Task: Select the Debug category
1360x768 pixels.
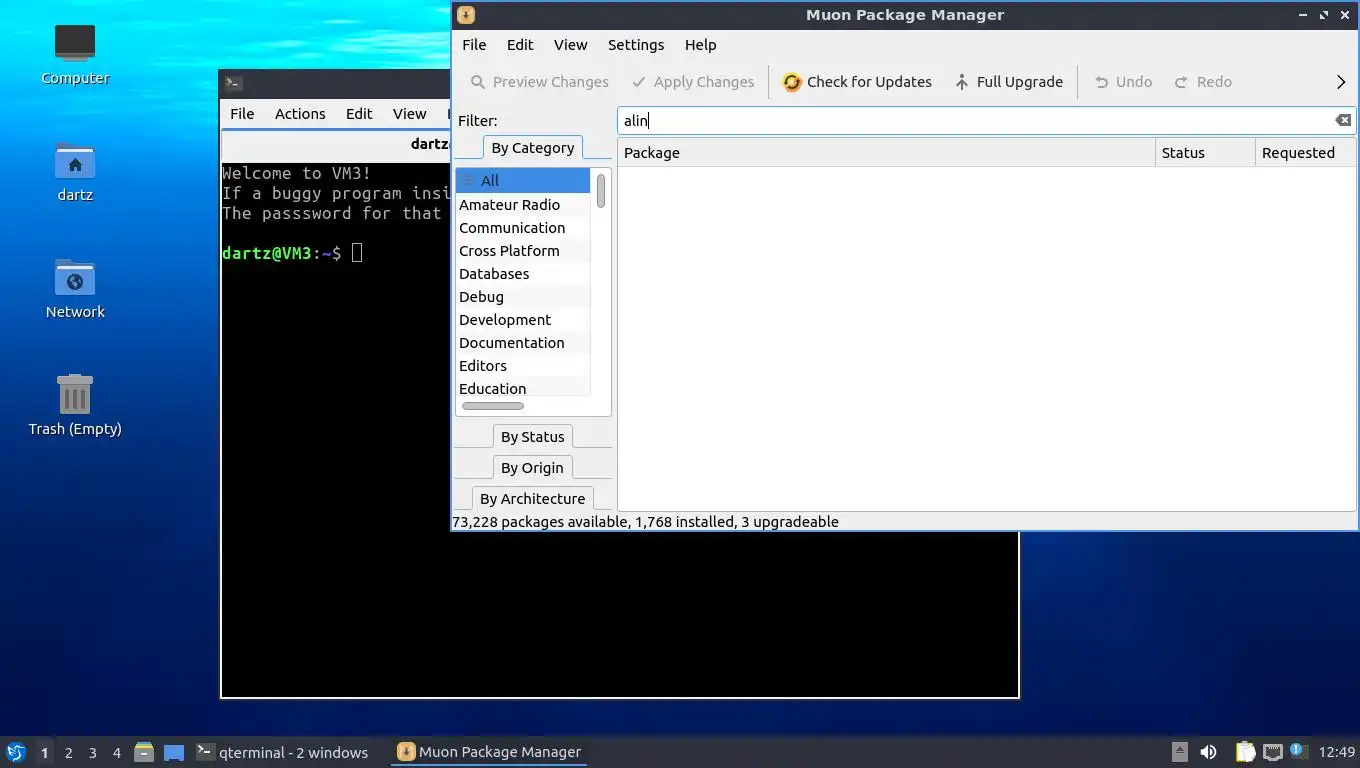Action: [523, 297]
